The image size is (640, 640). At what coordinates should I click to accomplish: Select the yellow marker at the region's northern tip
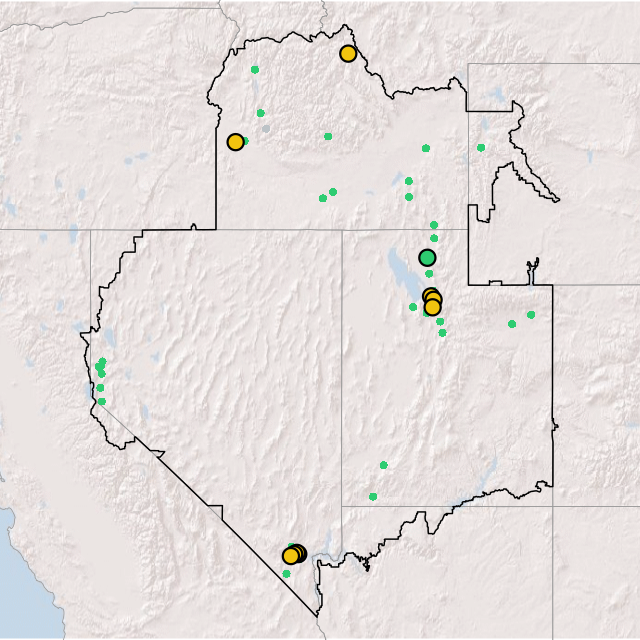tap(348, 53)
